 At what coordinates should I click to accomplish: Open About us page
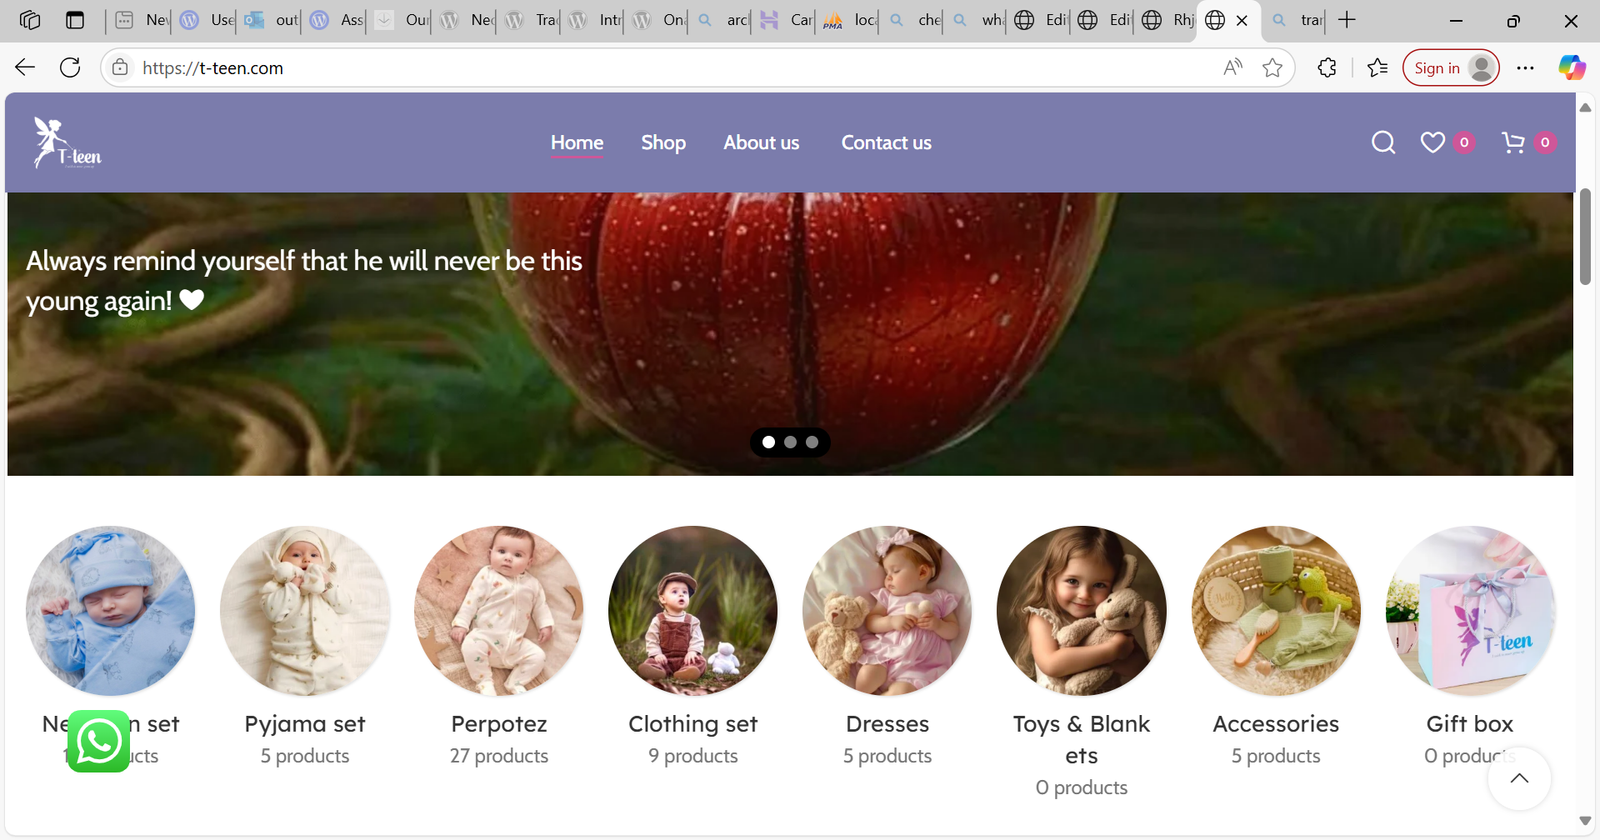click(x=761, y=143)
